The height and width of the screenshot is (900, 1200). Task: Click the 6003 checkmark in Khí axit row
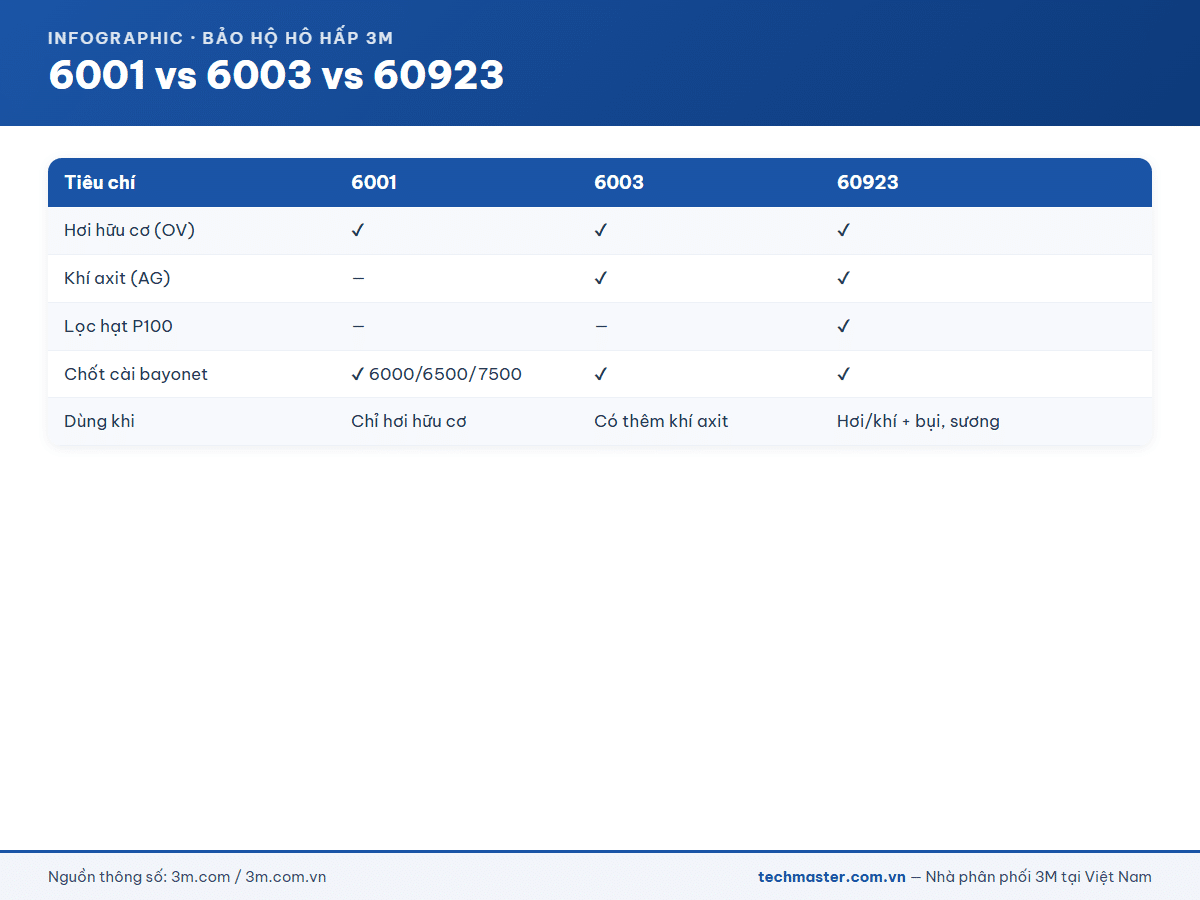(x=601, y=278)
